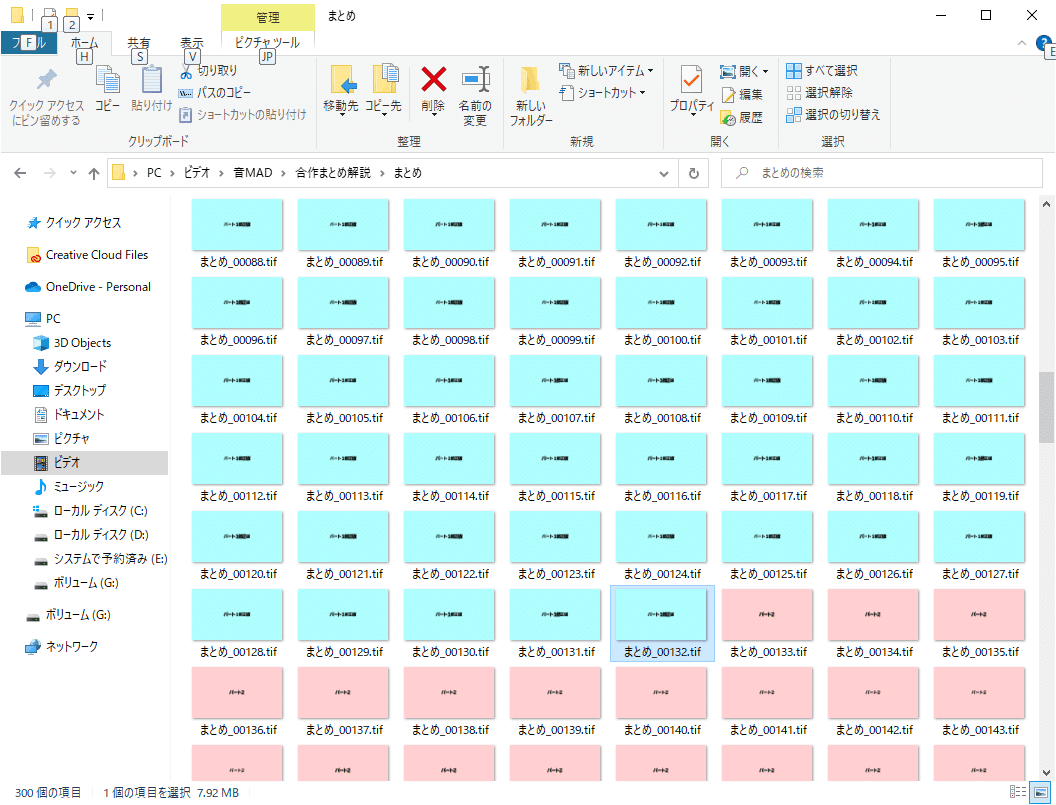Image resolution: width=1056 pixels, height=805 pixels.
Task: Select thumbnail まとめ_00143.tif
Action: [x=980, y=702]
